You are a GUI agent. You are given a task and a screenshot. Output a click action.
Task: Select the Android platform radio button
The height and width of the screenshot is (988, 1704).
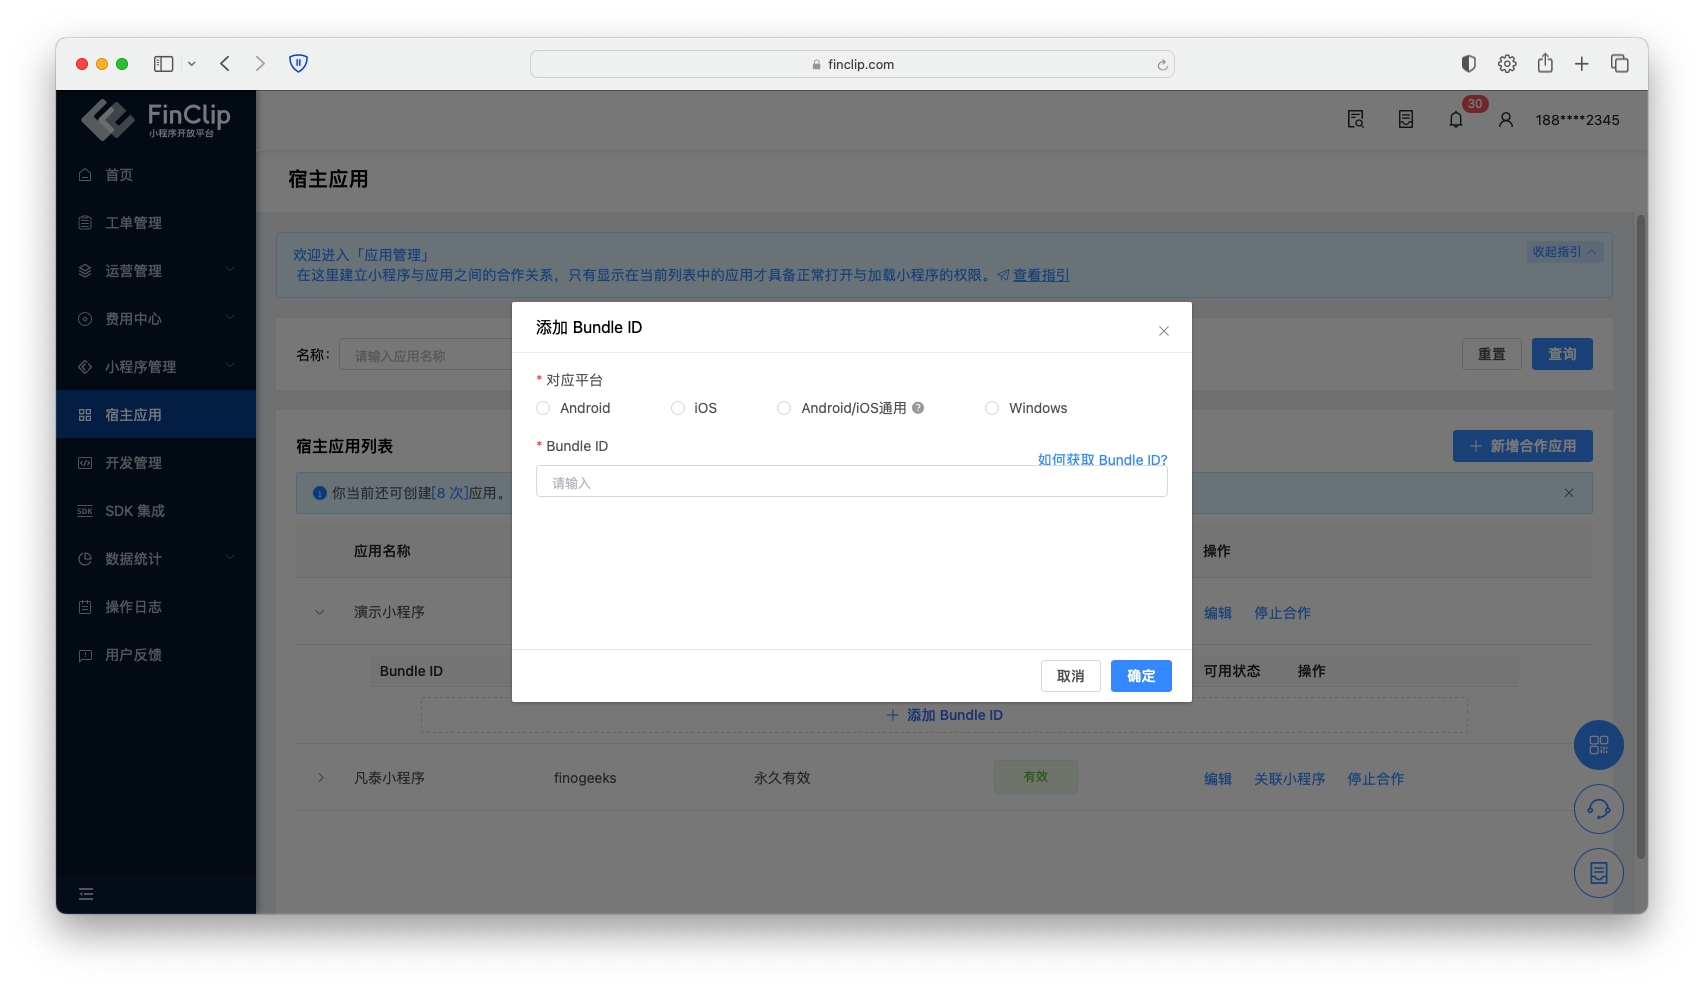(543, 408)
